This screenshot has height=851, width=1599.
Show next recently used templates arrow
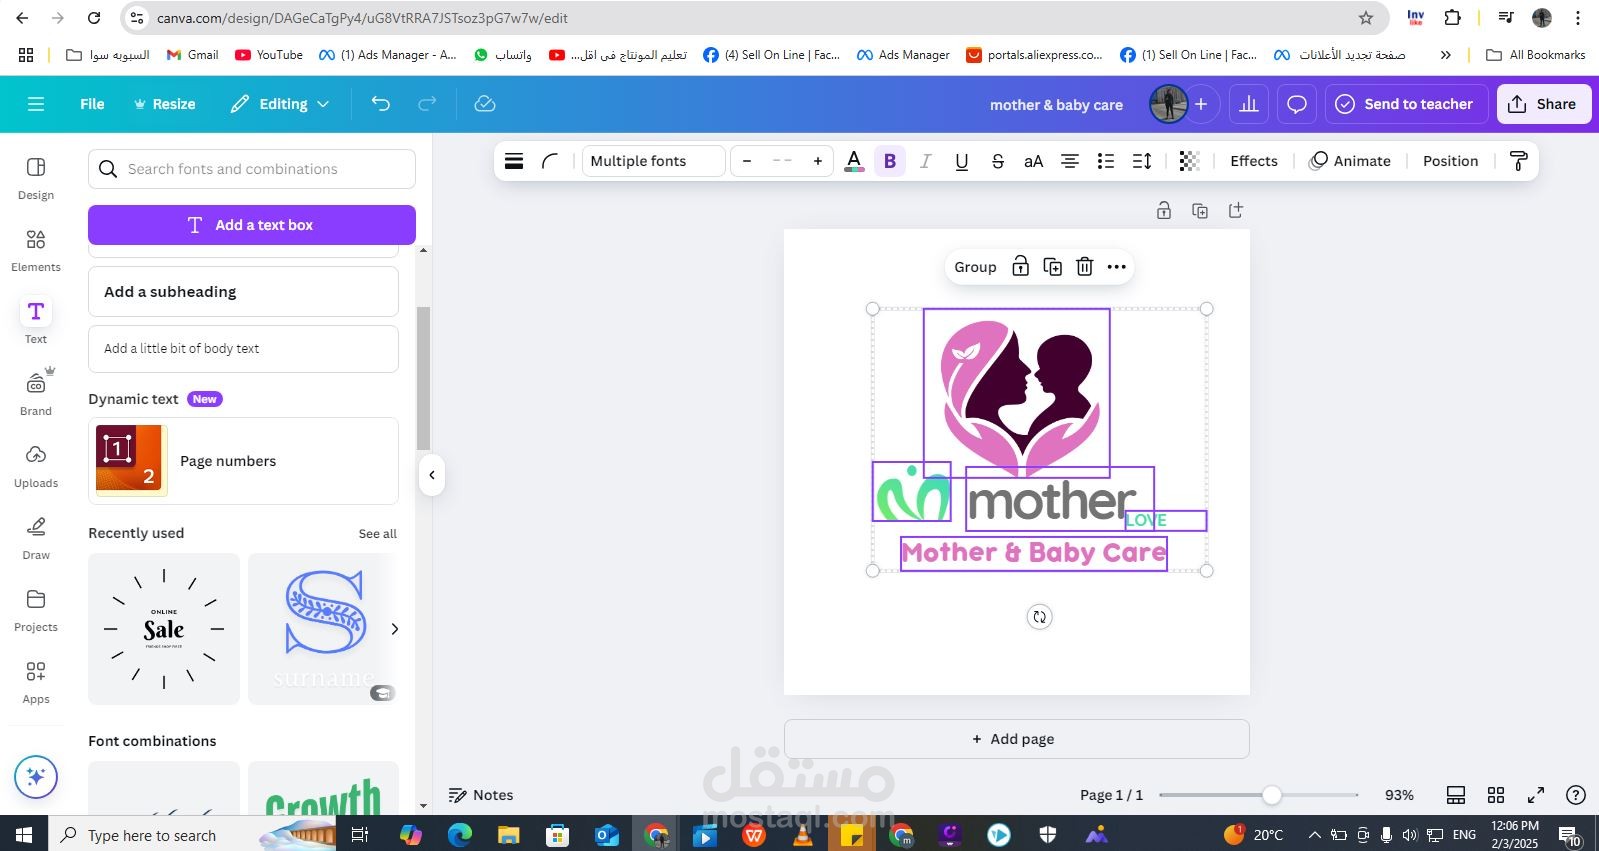pos(395,629)
